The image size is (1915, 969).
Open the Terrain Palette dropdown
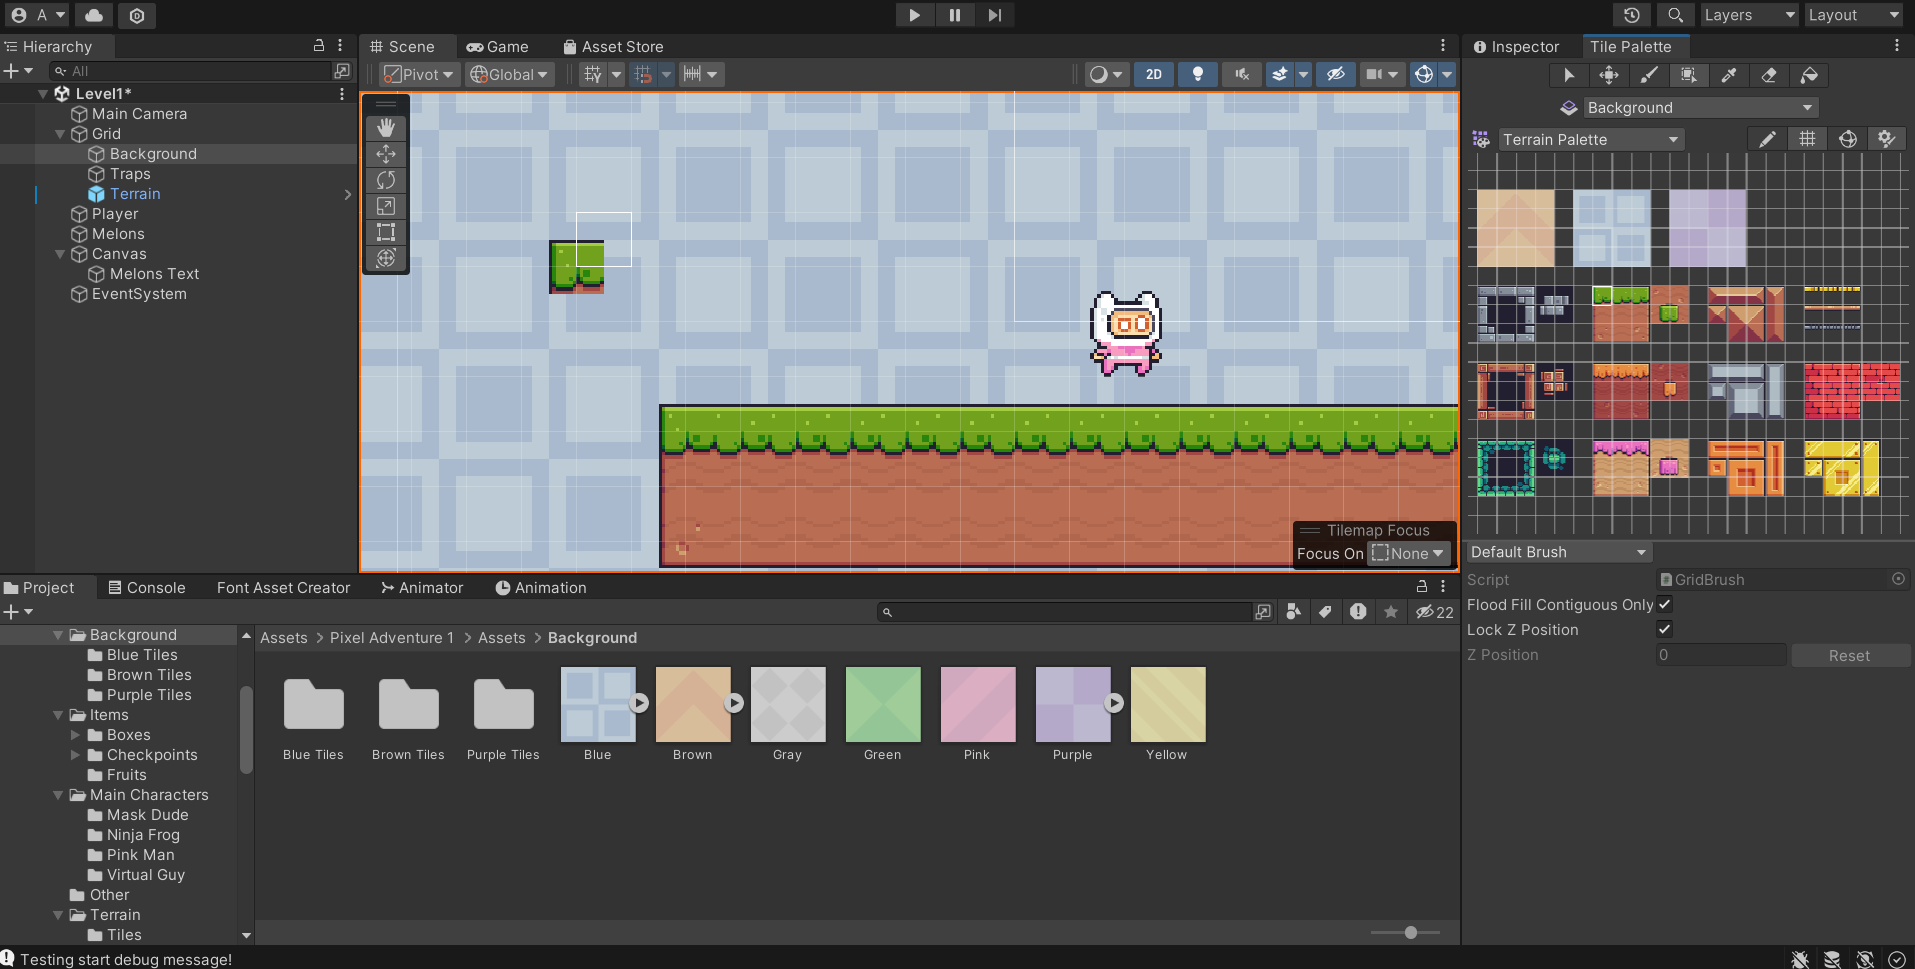[x=1589, y=140]
